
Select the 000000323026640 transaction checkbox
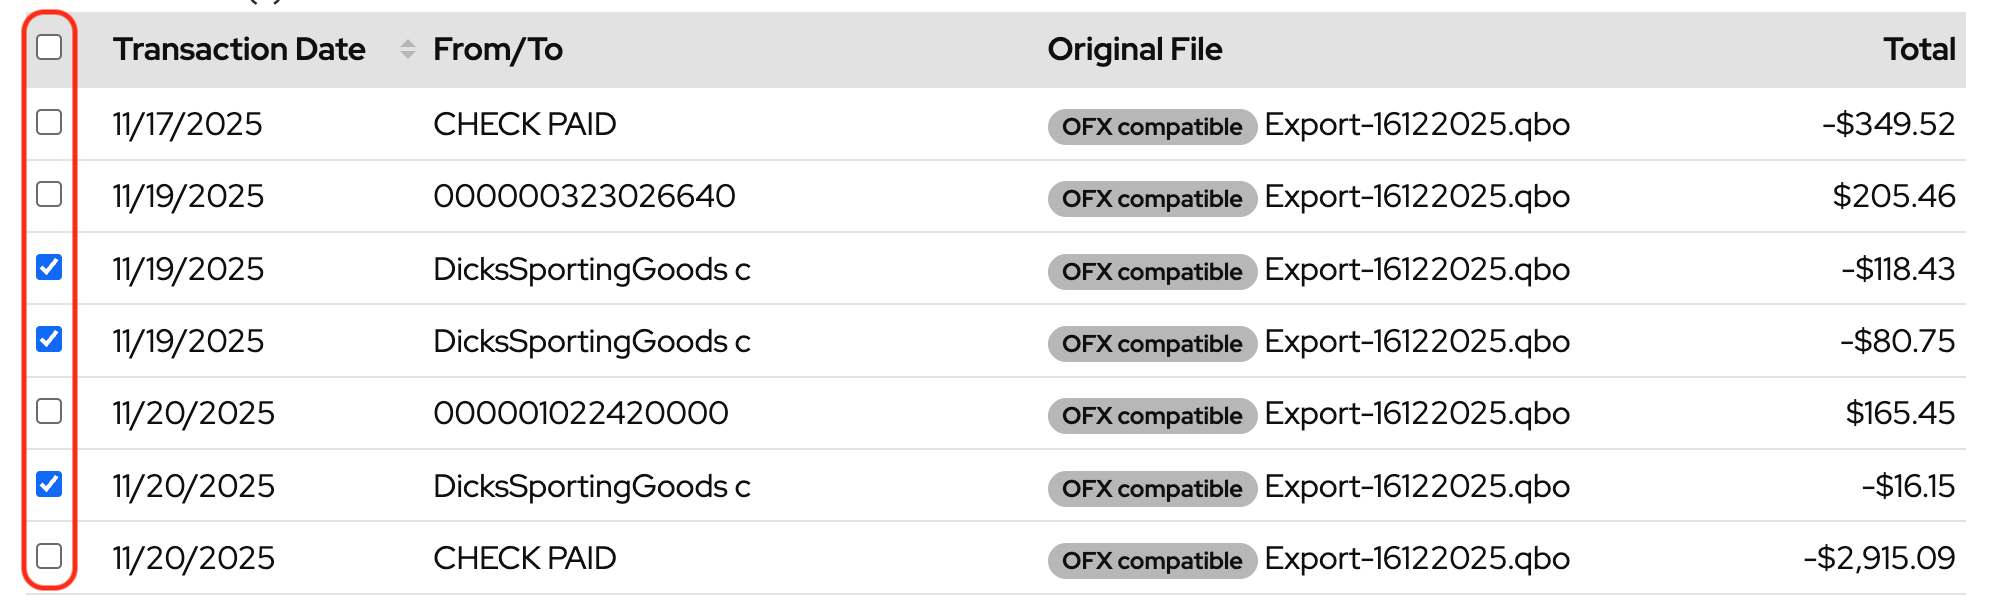(x=49, y=194)
